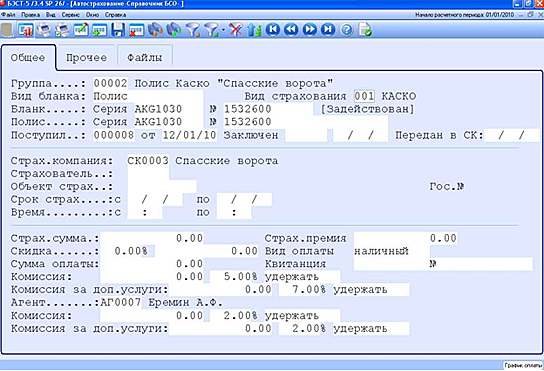This screenshot has height=371, width=544.
Task: Click the help question mark icon
Action: click(346, 30)
